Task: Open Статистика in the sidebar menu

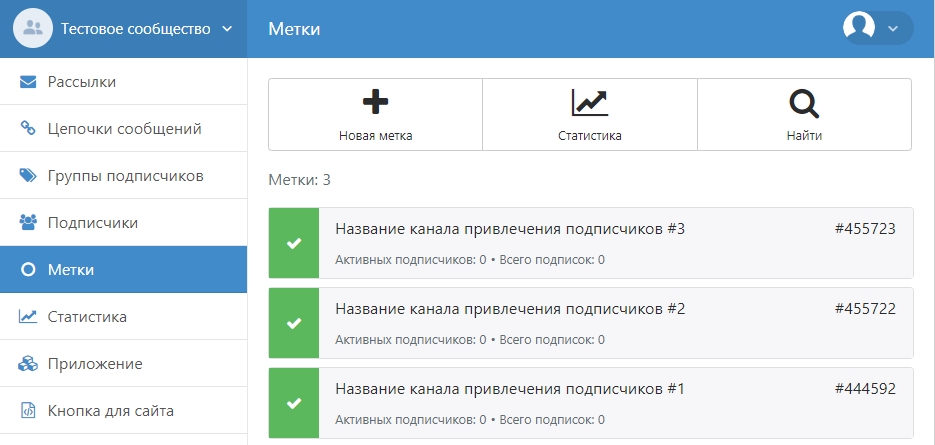Action: coord(87,317)
